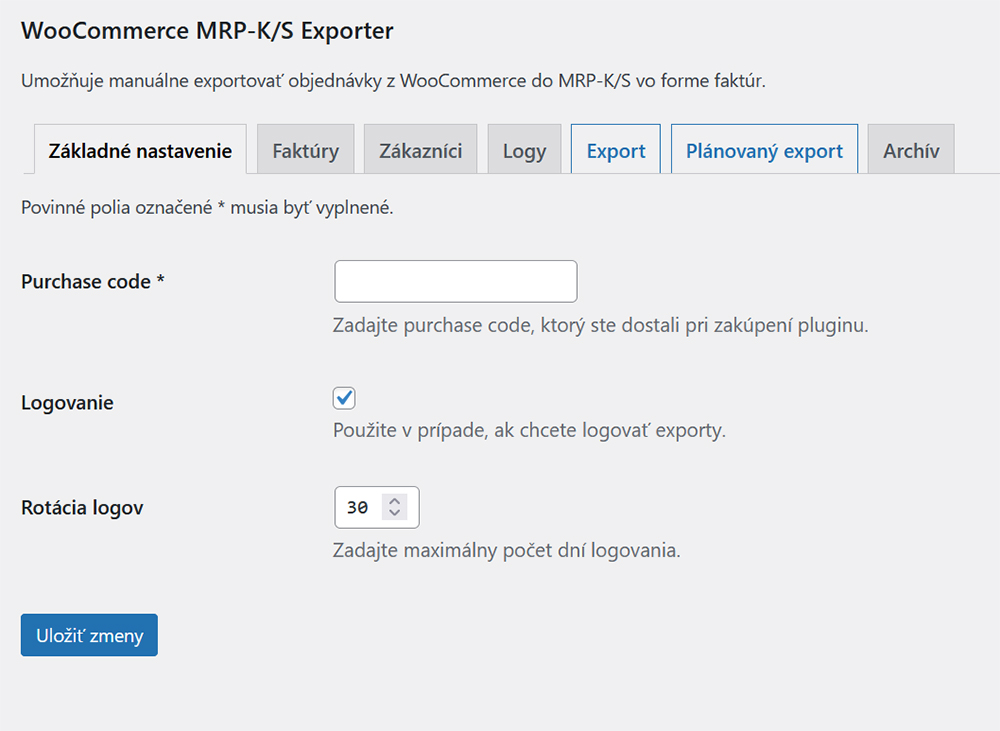This screenshot has width=1000, height=731.
Task: Decrease Rotácia logov with down arrow
Action: (x=395, y=513)
